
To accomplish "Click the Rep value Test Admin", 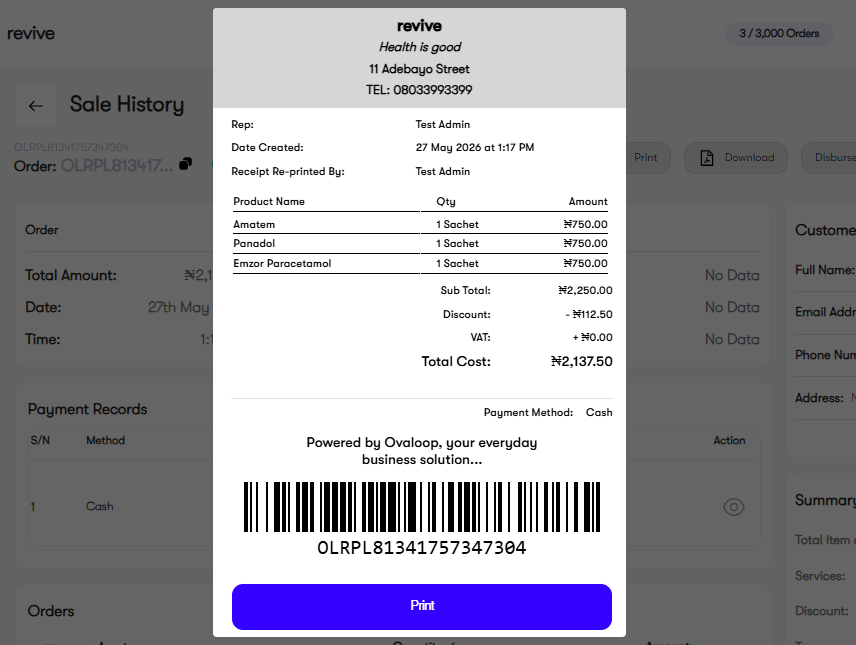I will (443, 125).
